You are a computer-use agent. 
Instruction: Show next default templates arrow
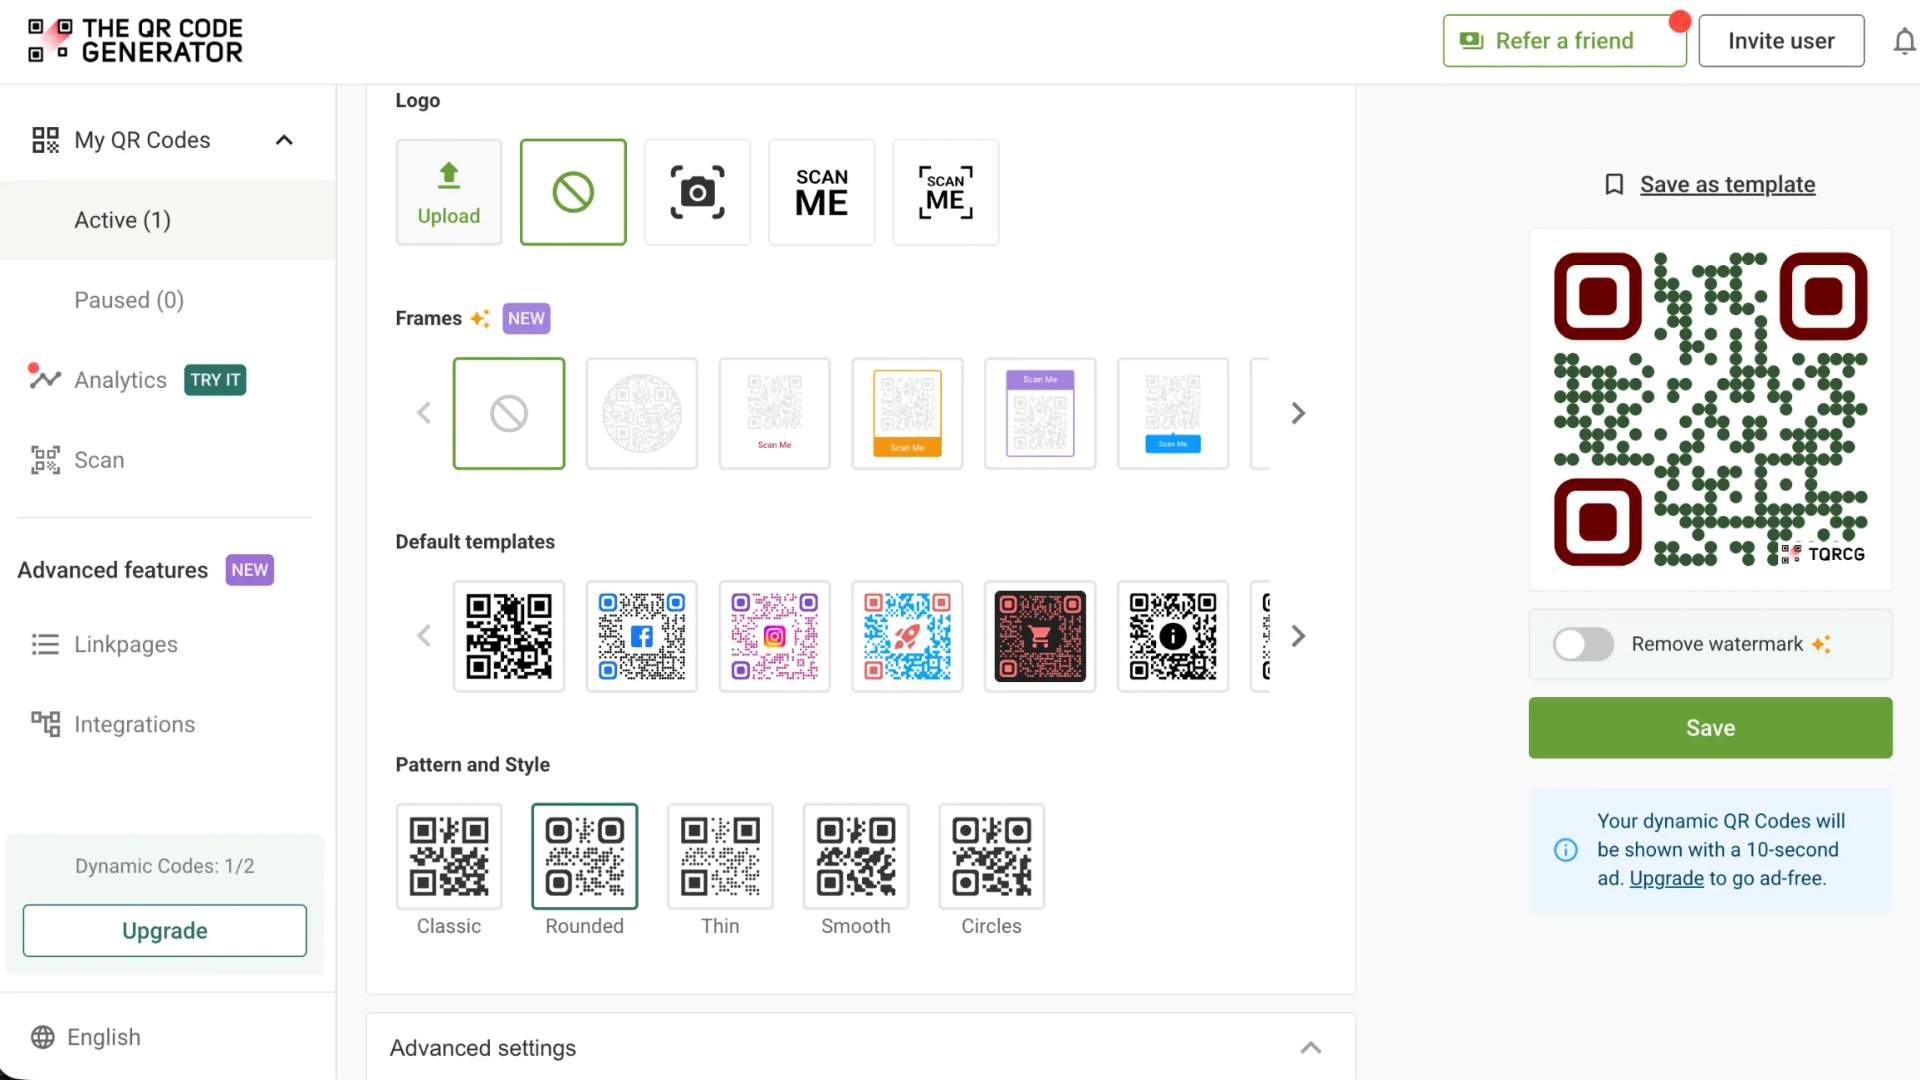click(1298, 636)
